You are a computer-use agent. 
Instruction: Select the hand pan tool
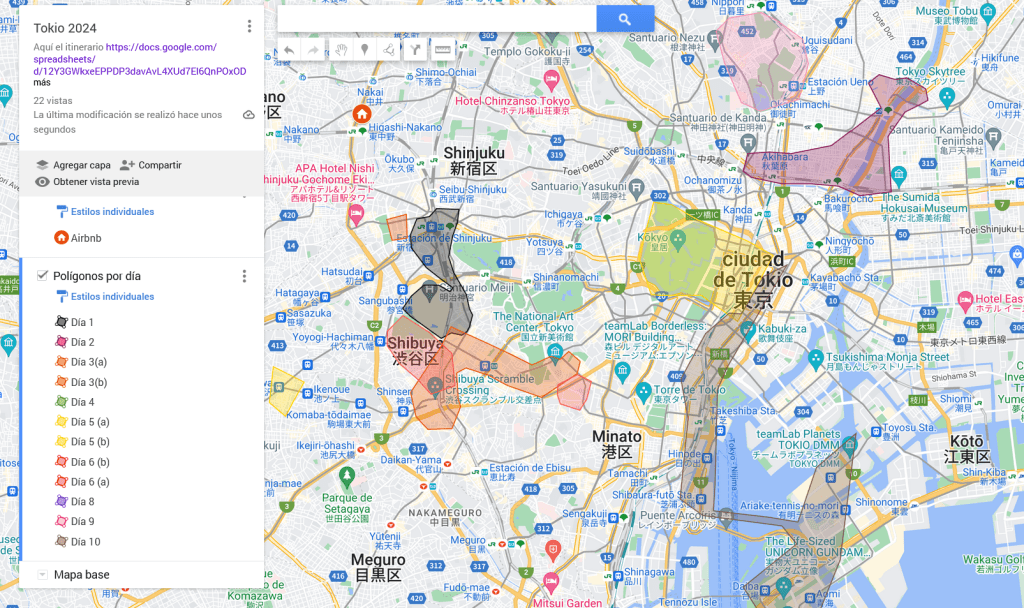(x=340, y=49)
